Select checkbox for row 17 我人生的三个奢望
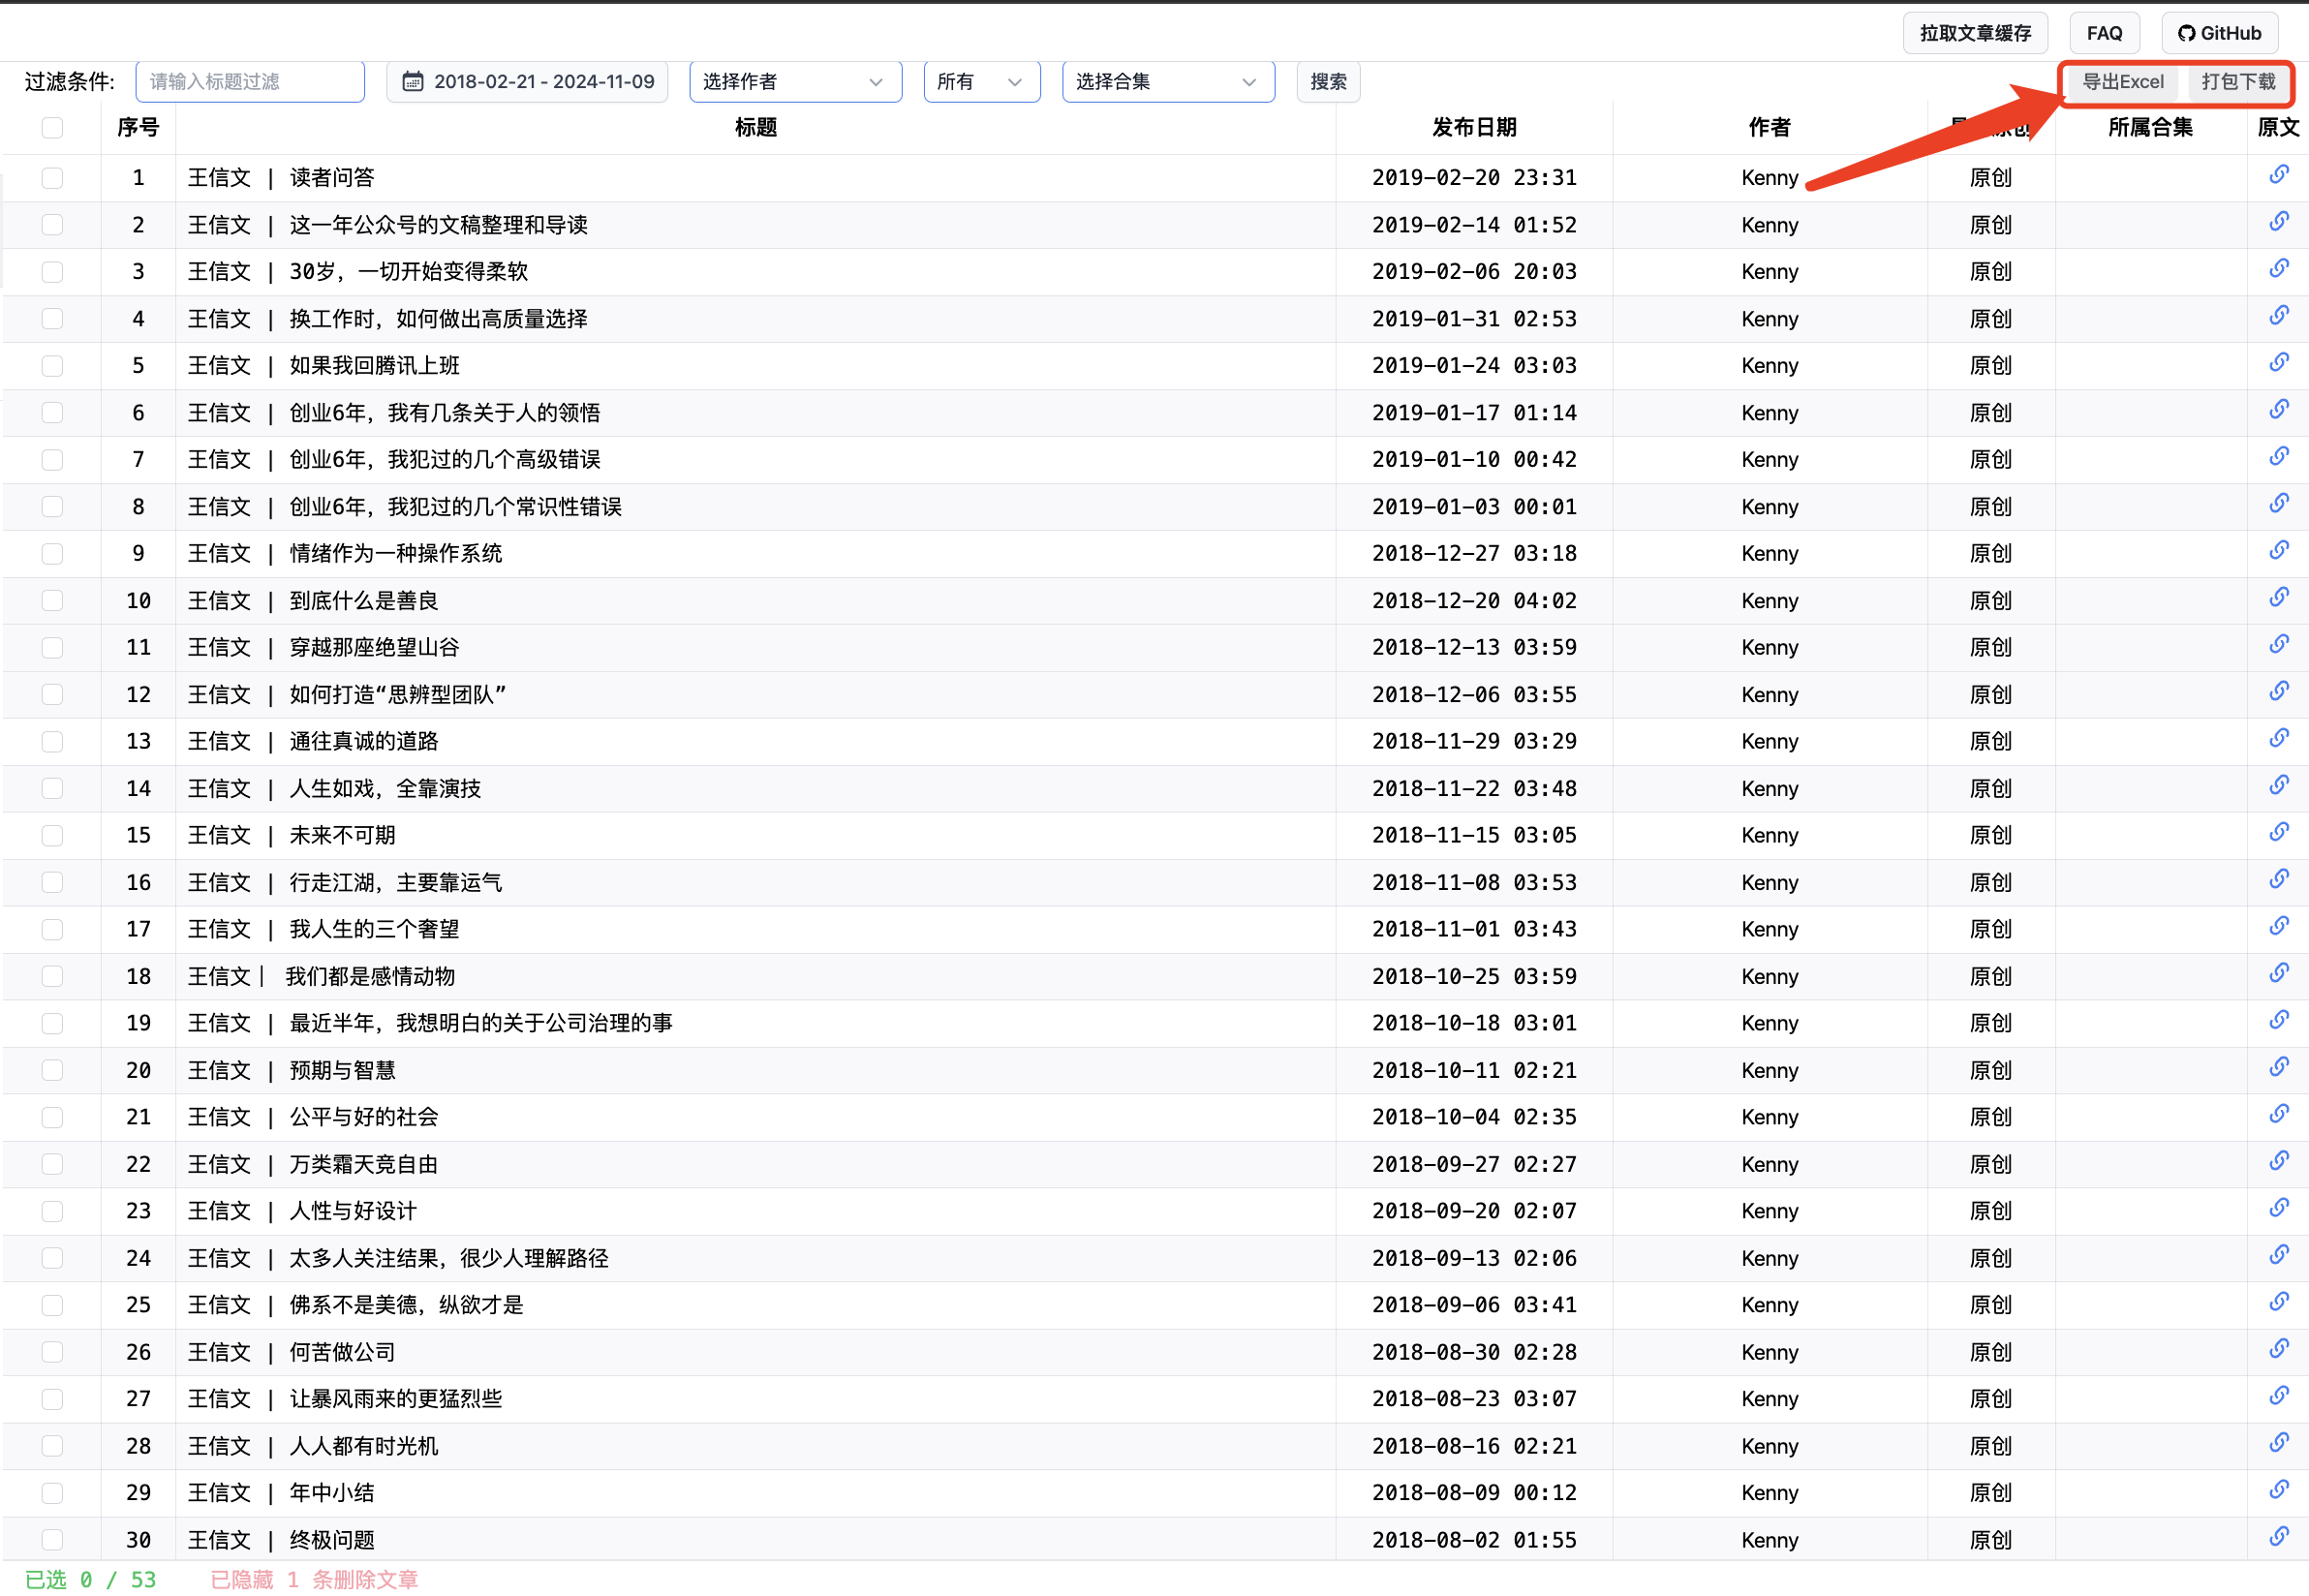2309x1596 pixels. (x=52, y=929)
